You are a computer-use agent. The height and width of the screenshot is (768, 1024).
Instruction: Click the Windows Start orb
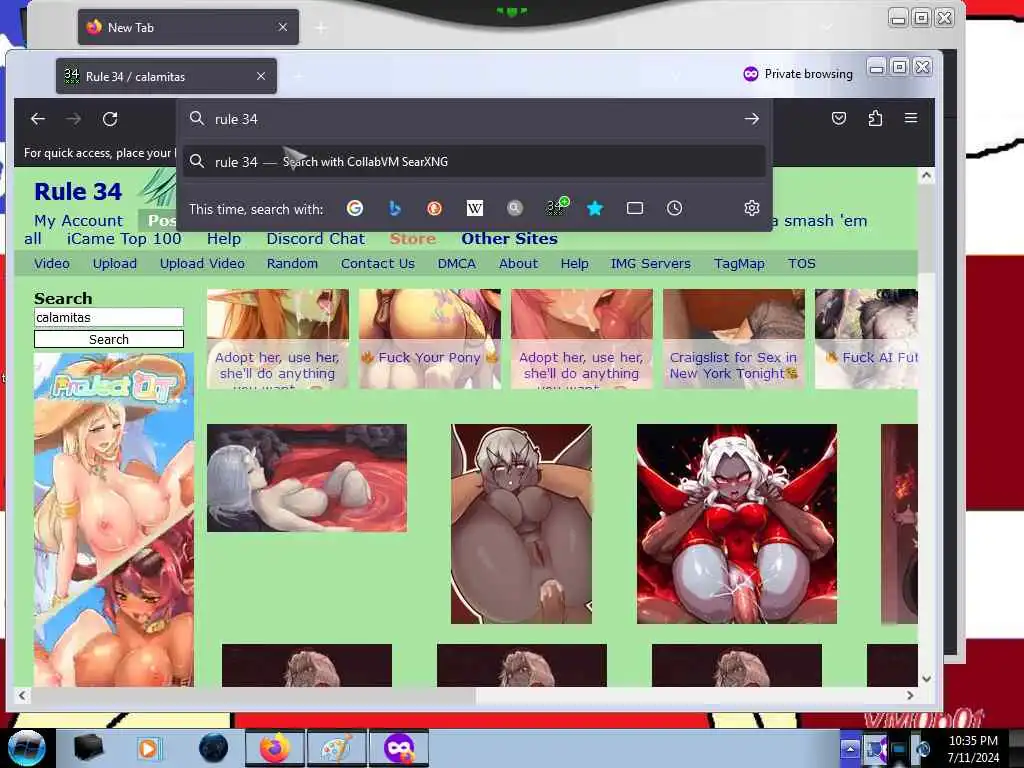coord(25,748)
